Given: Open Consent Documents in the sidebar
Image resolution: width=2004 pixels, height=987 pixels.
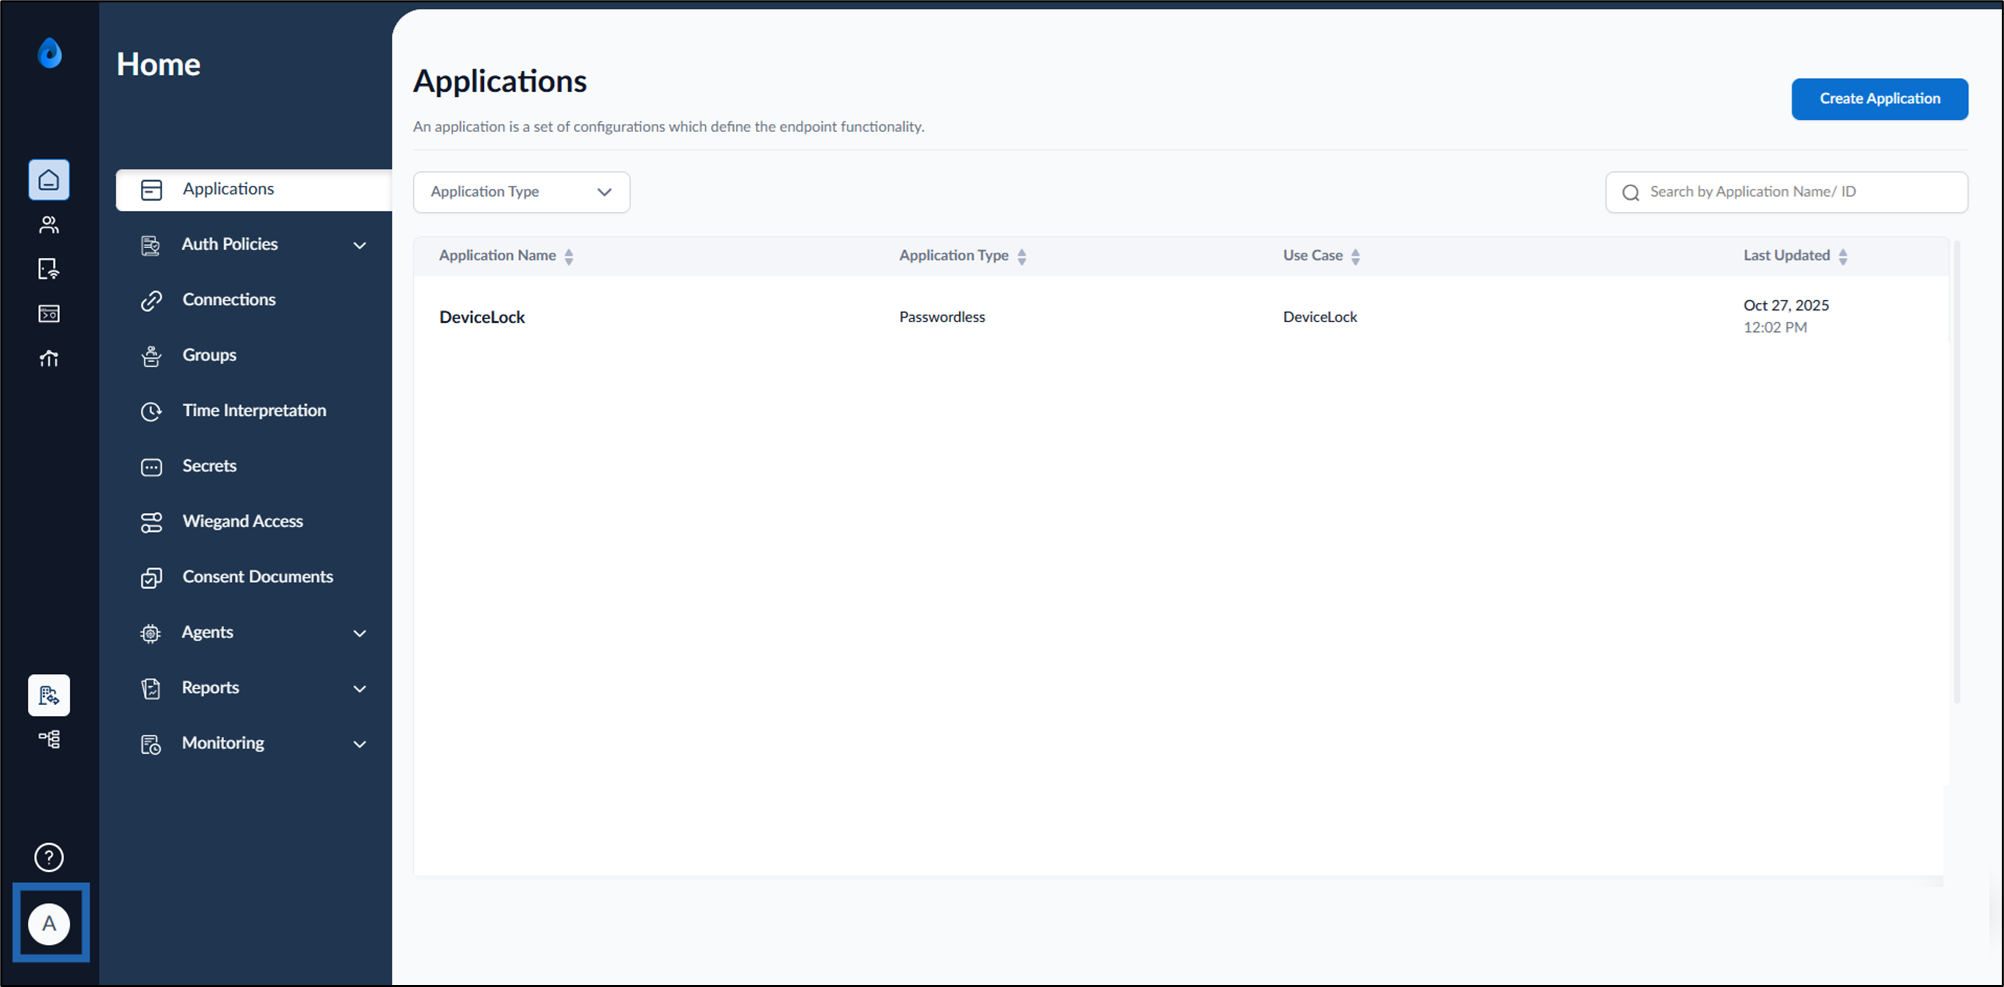Looking at the screenshot, I should click(257, 577).
